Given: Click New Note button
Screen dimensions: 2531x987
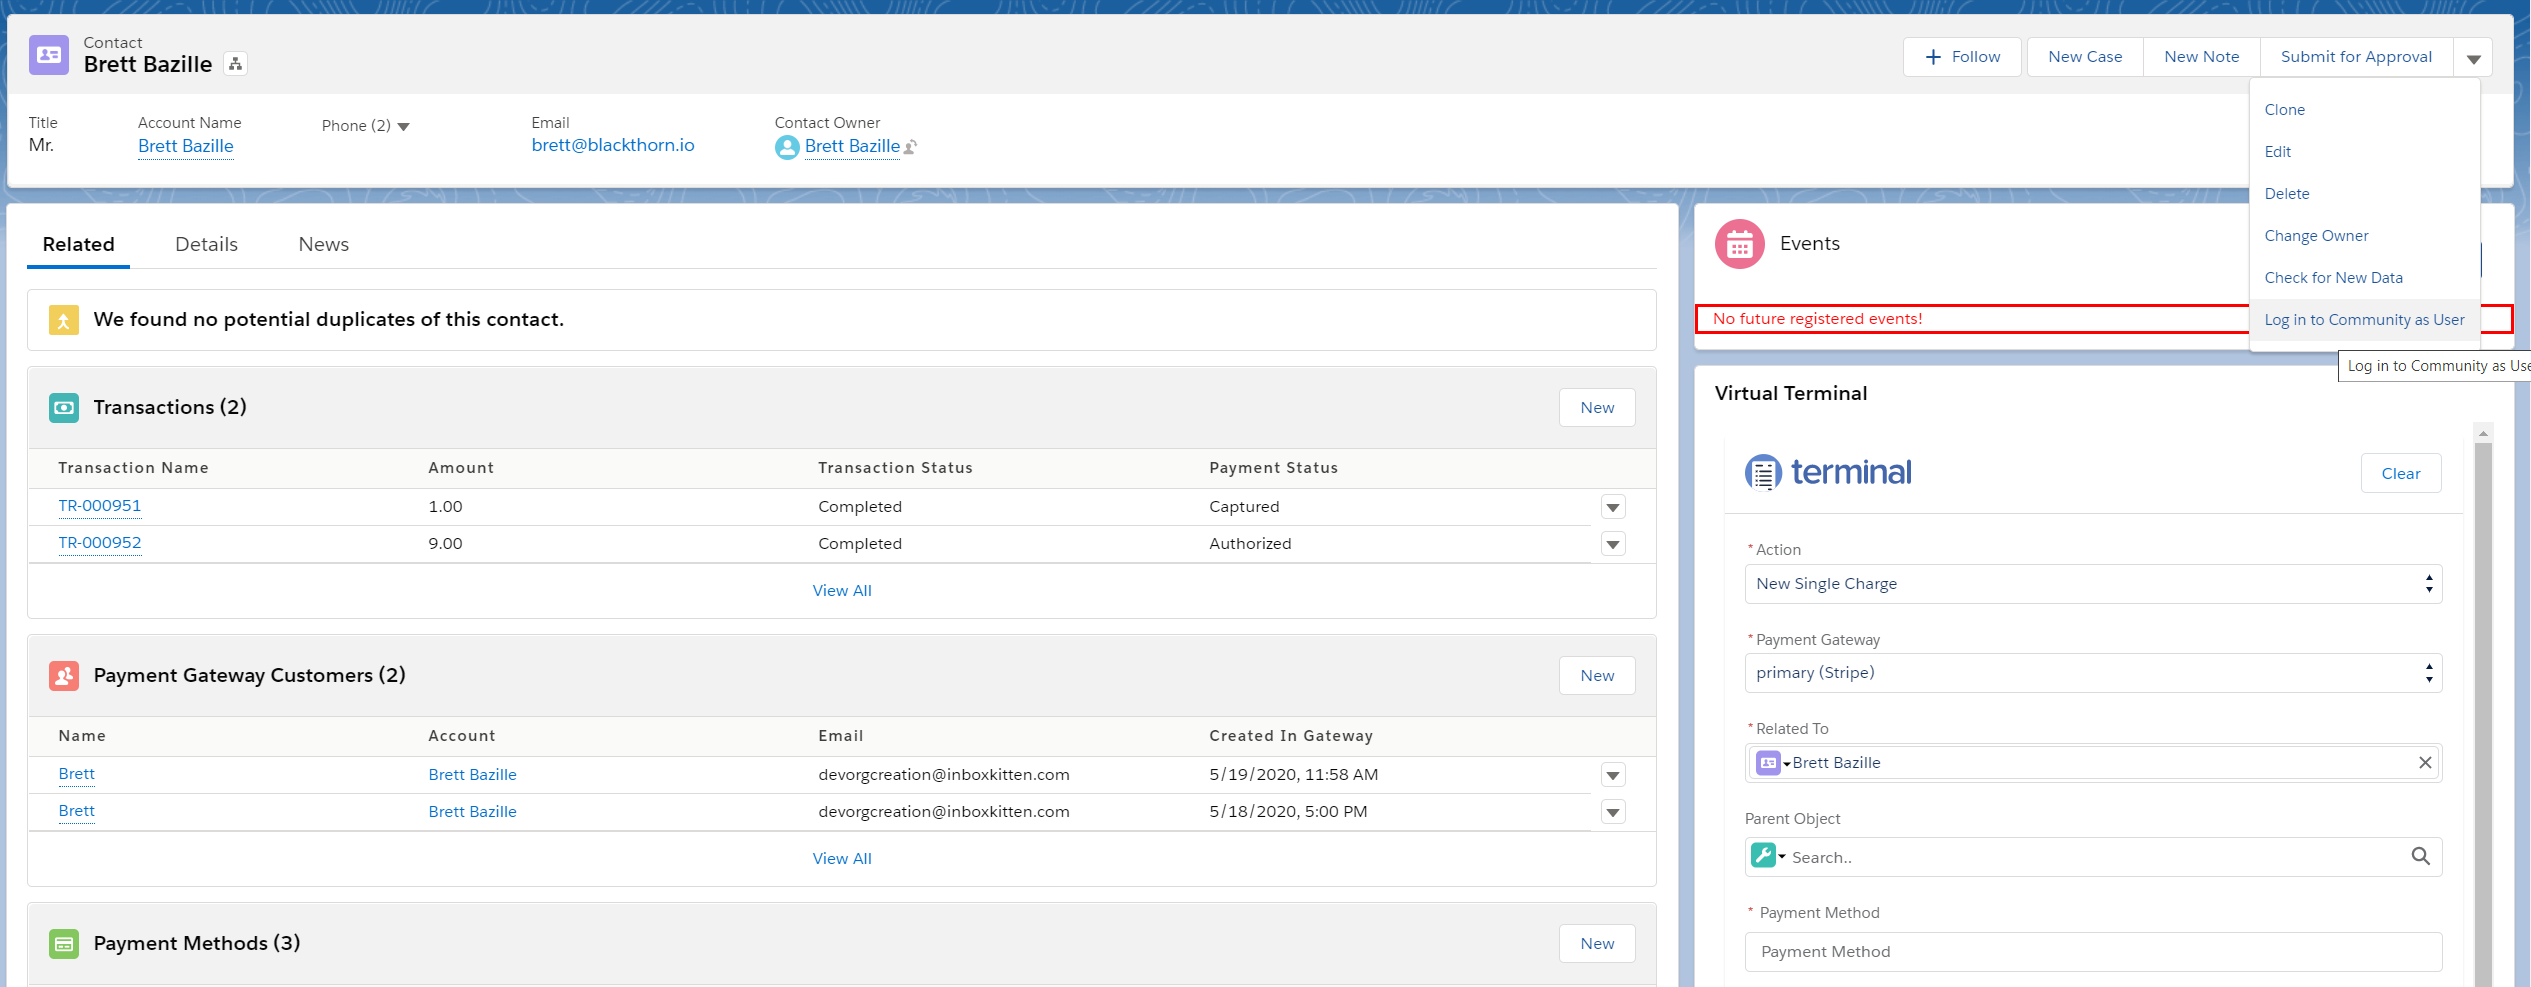Looking at the screenshot, I should coord(2201,57).
